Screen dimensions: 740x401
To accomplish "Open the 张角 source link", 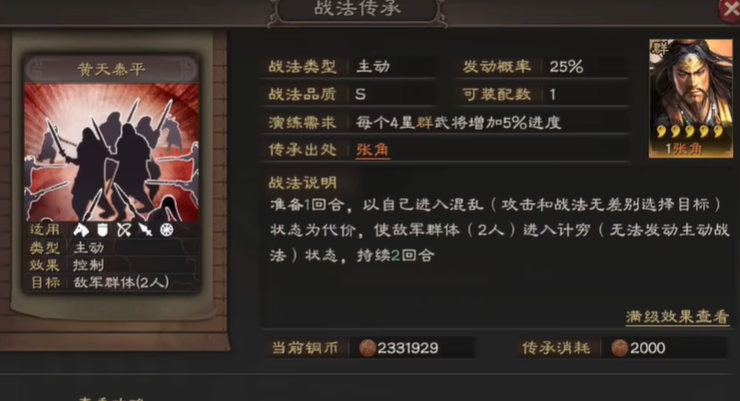I will [x=372, y=150].
